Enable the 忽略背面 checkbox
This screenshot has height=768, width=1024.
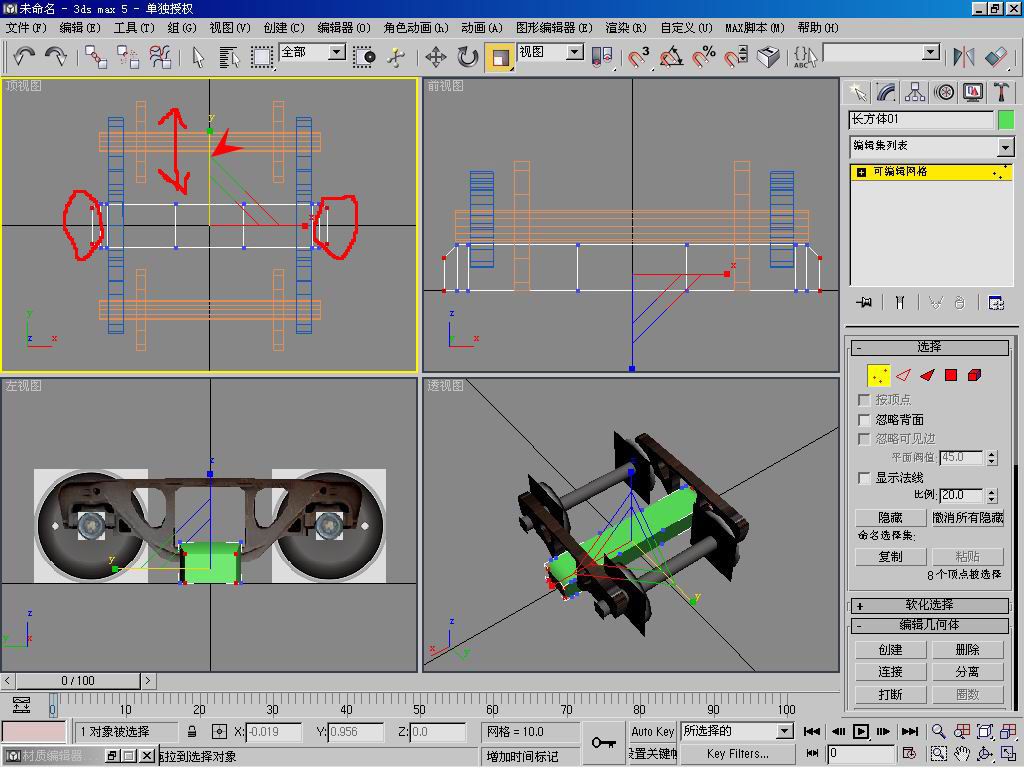pyautogui.click(x=865, y=420)
